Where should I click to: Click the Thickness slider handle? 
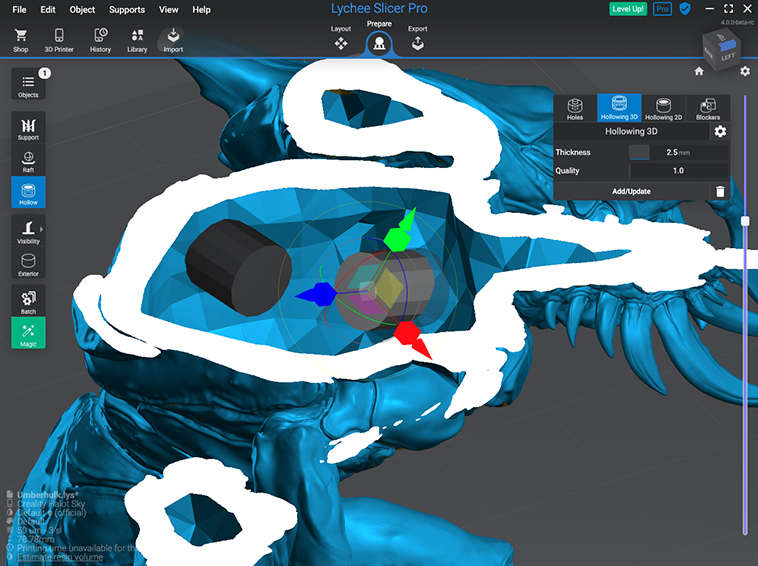pyautogui.click(x=639, y=152)
